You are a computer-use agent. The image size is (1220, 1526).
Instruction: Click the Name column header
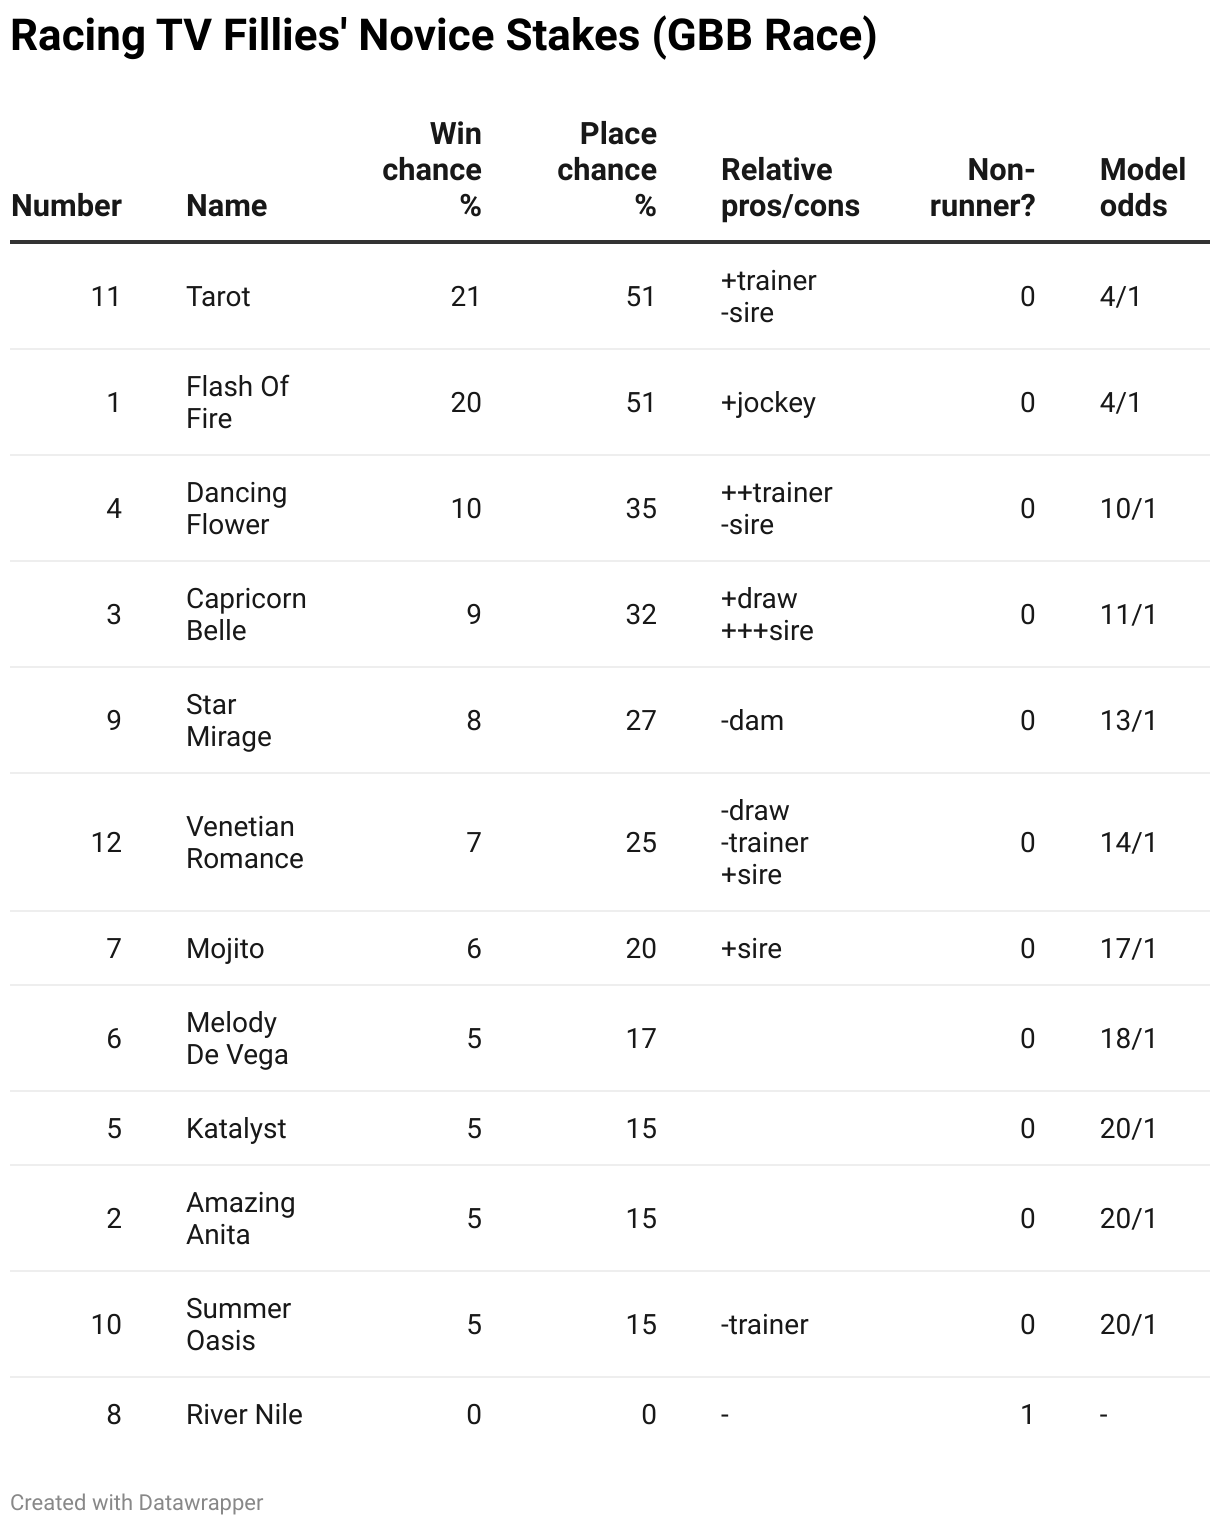click(x=227, y=205)
